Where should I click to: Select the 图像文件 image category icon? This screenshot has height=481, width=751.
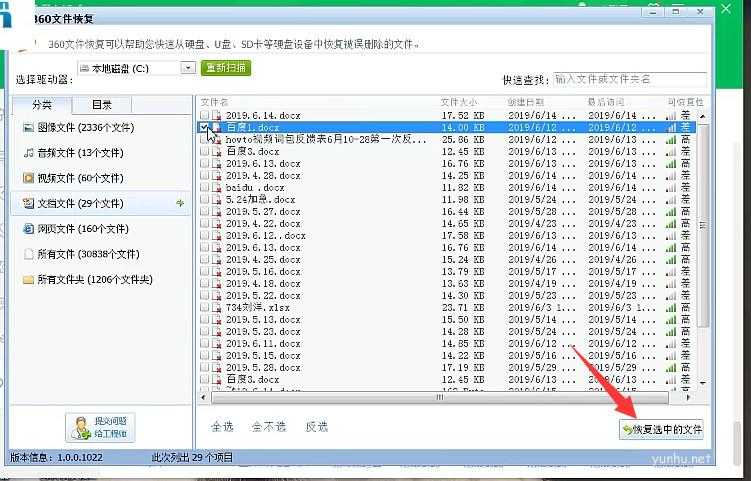28,127
